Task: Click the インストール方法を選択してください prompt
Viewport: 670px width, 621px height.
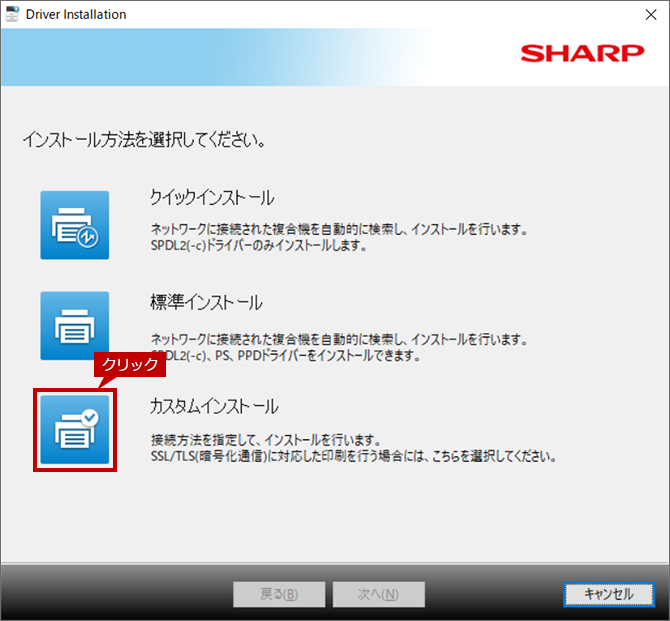Action: coord(144,140)
